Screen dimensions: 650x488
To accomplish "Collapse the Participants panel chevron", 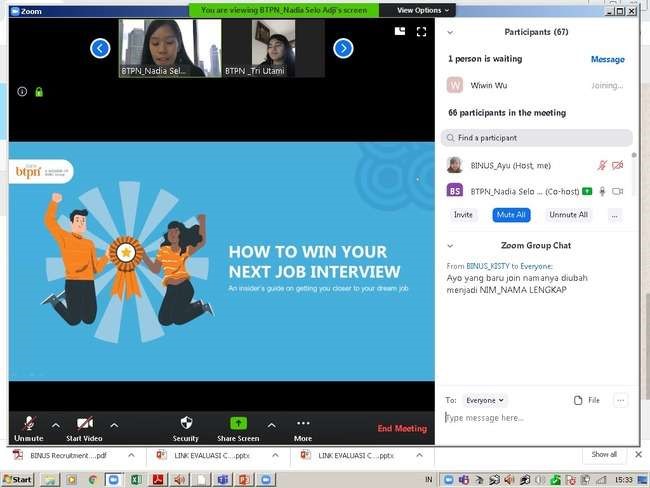I will click(450, 32).
